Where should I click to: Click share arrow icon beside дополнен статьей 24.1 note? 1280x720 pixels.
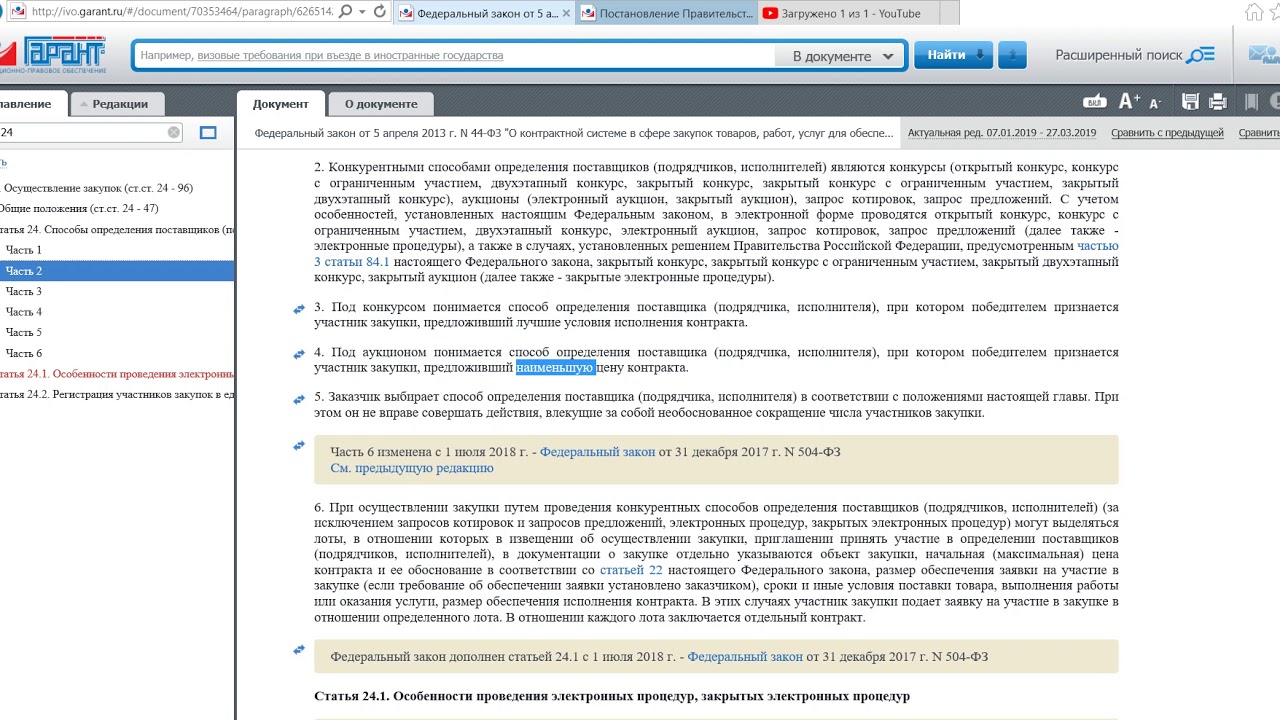point(298,650)
